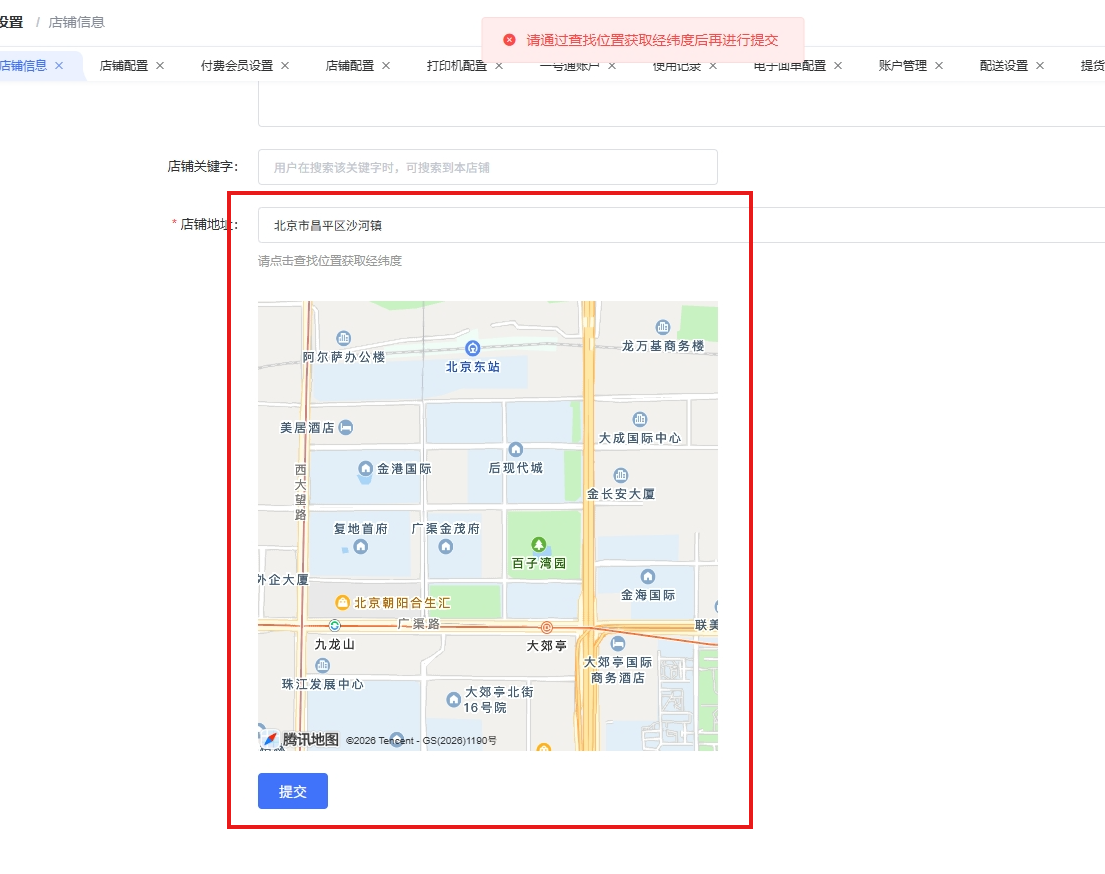Select the 美居酒店 hotel icon

(x=346, y=427)
